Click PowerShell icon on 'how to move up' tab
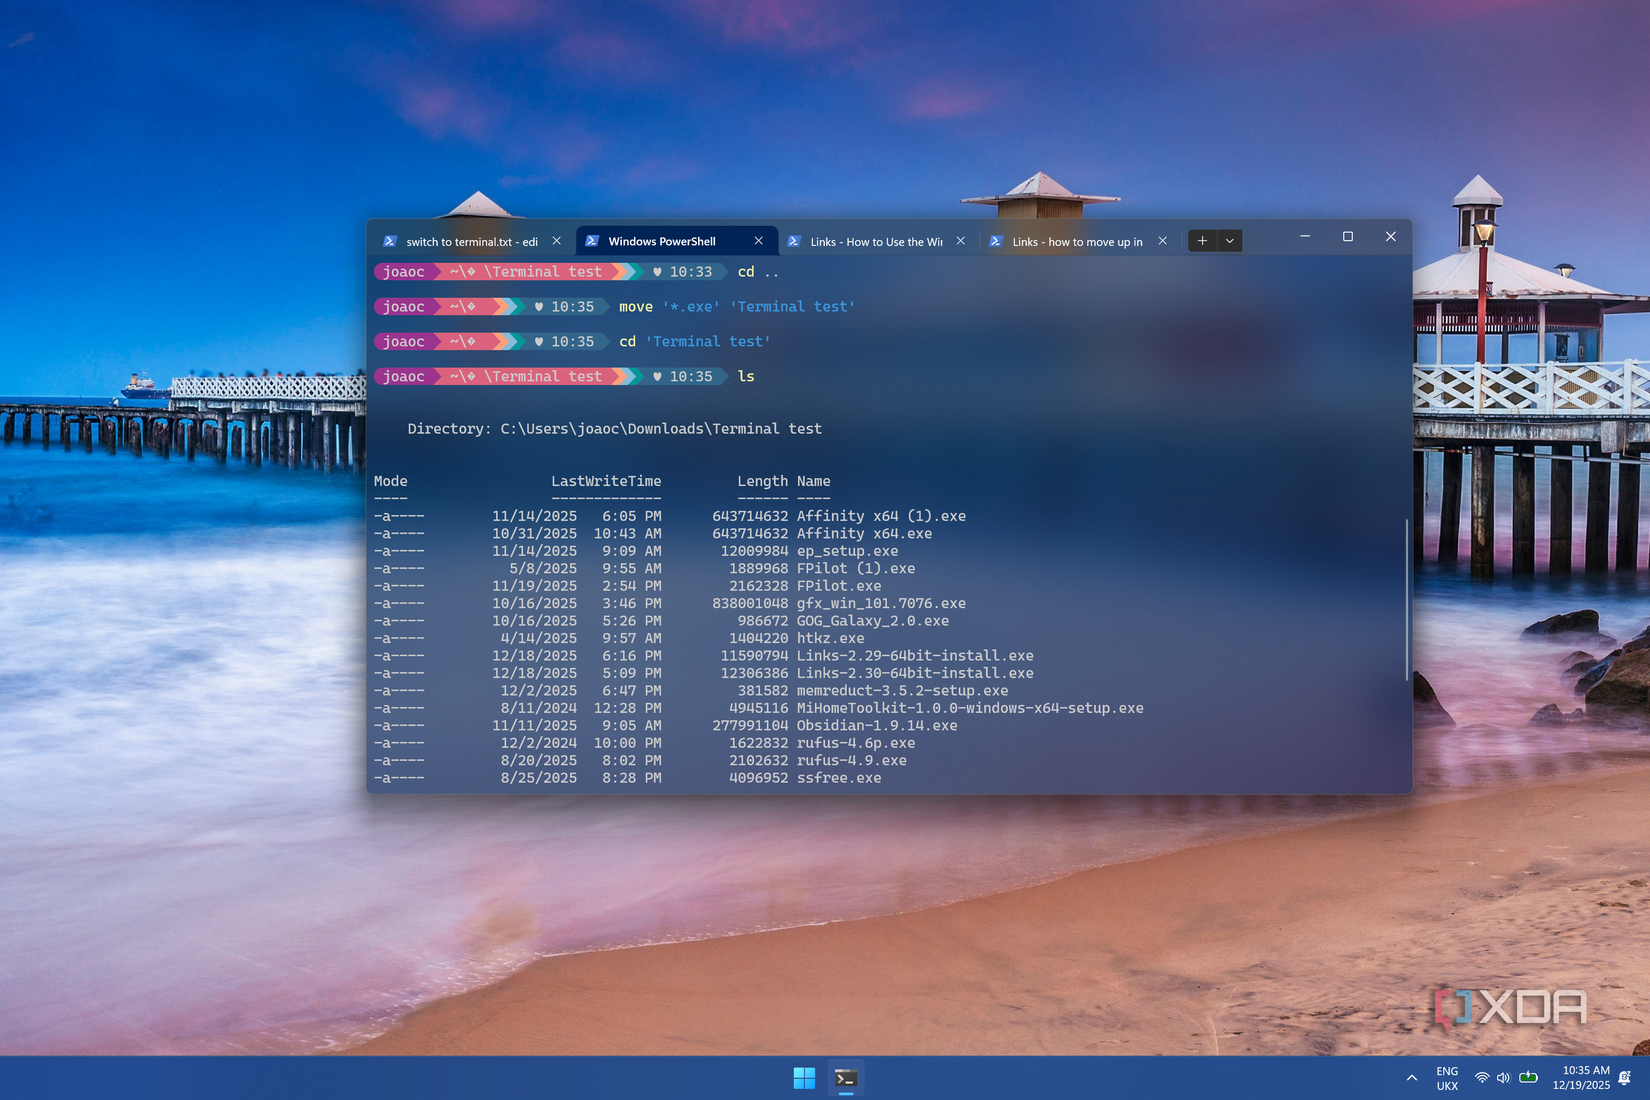This screenshot has height=1100, width=1650. tap(996, 241)
